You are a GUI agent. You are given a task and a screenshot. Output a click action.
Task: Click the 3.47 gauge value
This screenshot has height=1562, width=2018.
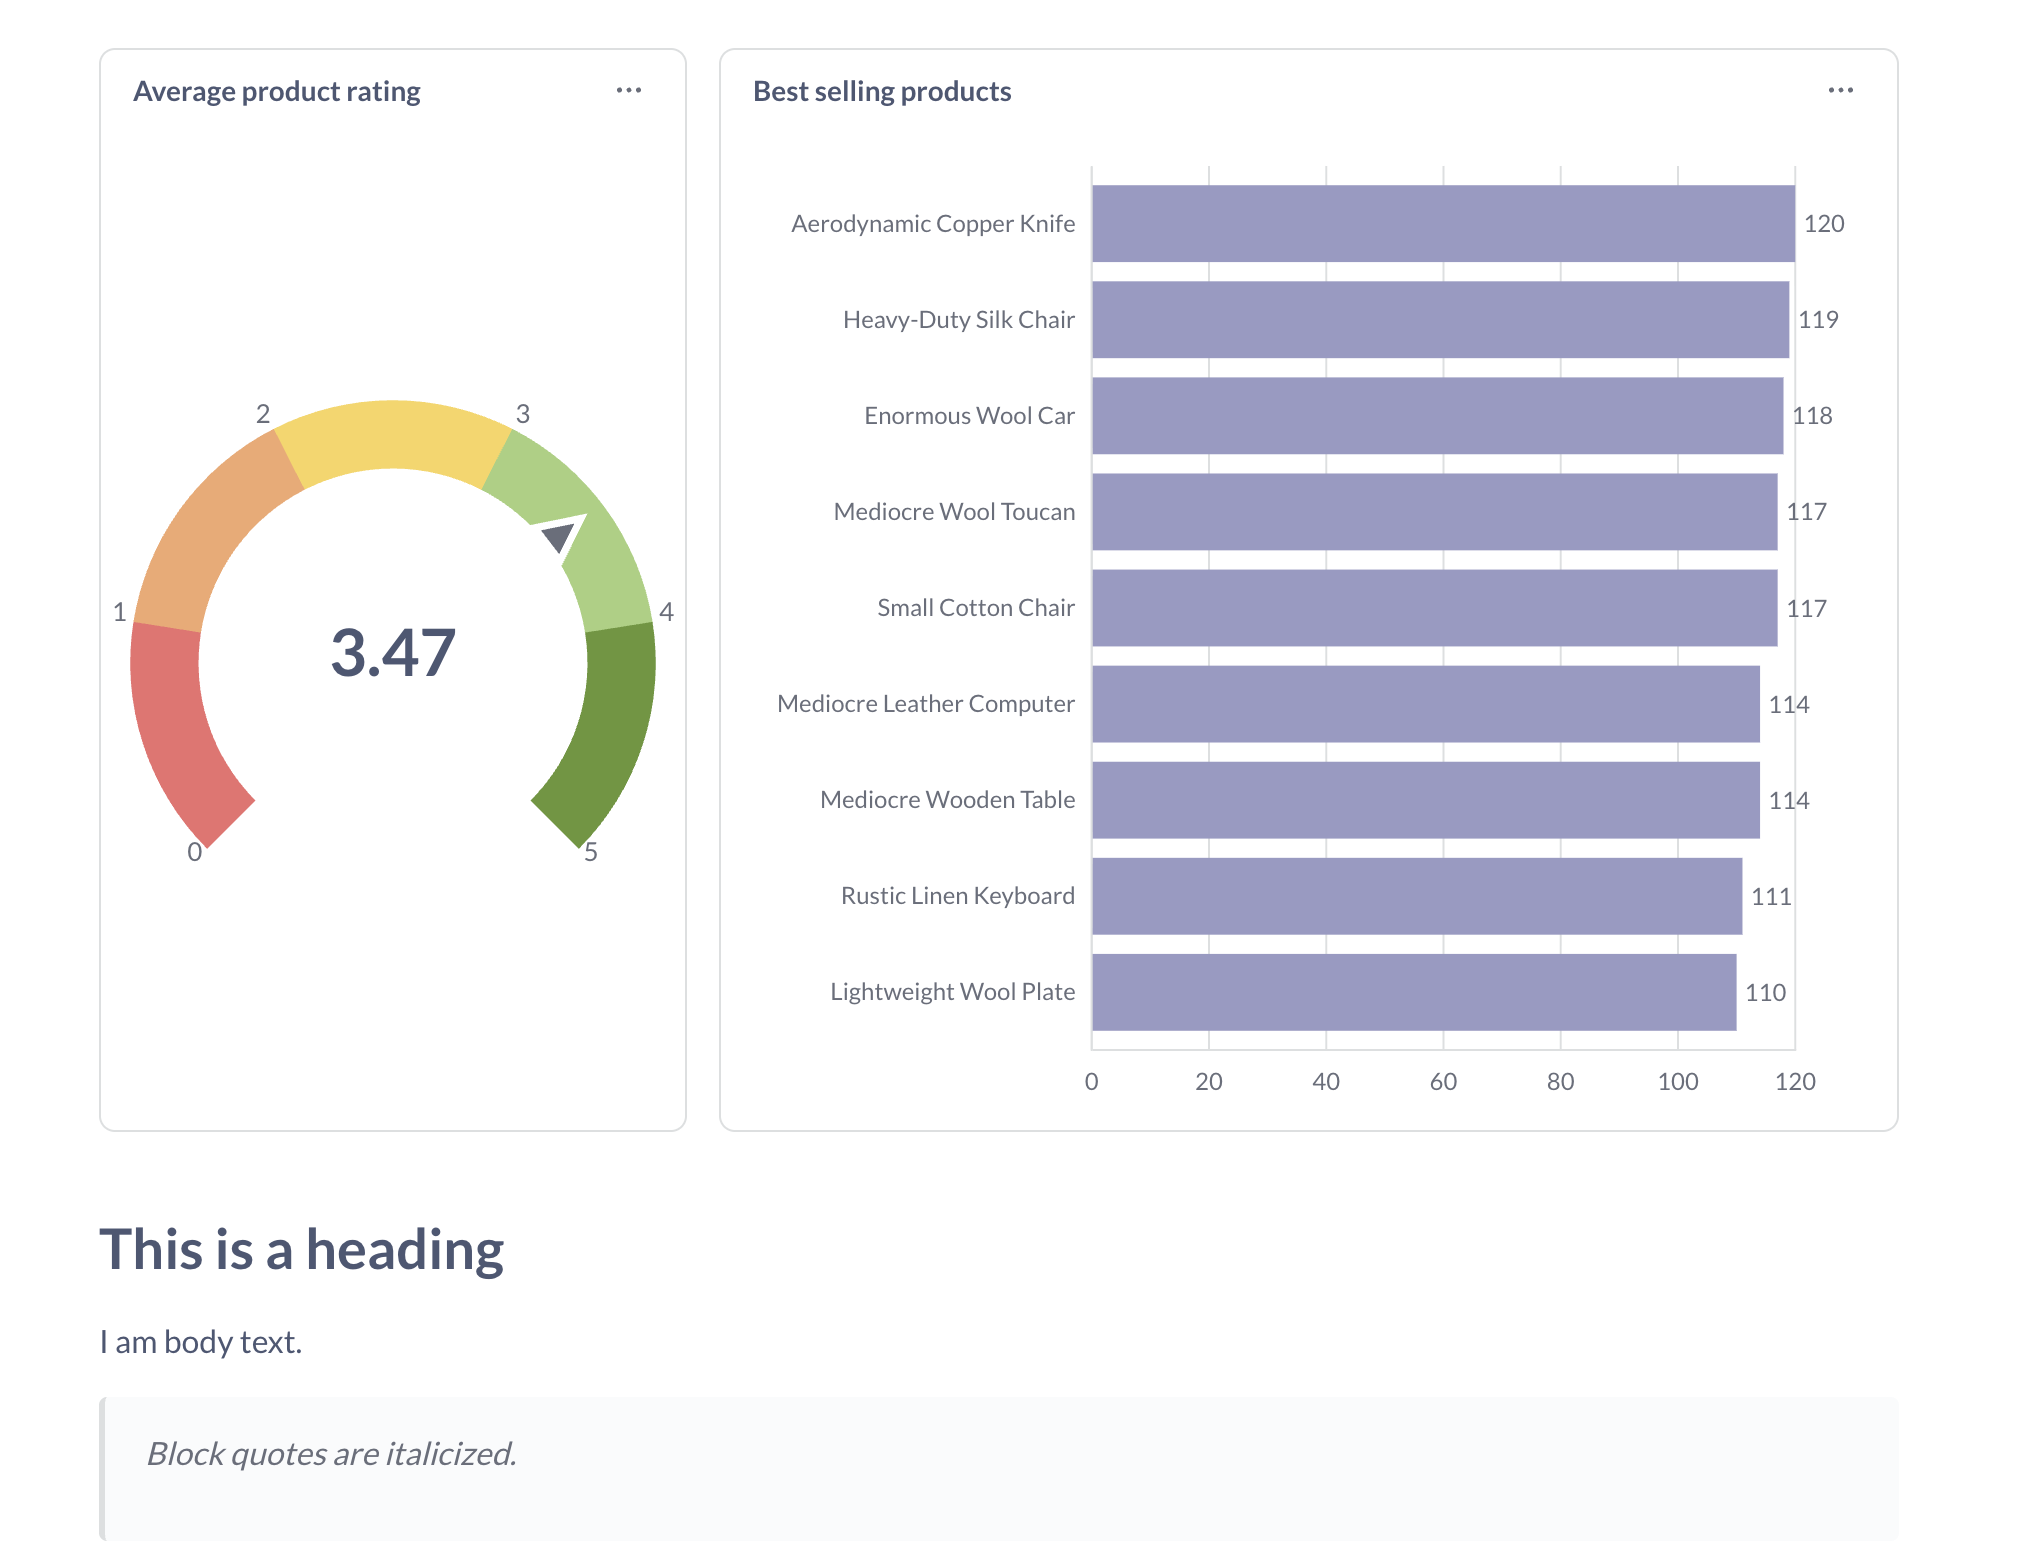pos(393,653)
